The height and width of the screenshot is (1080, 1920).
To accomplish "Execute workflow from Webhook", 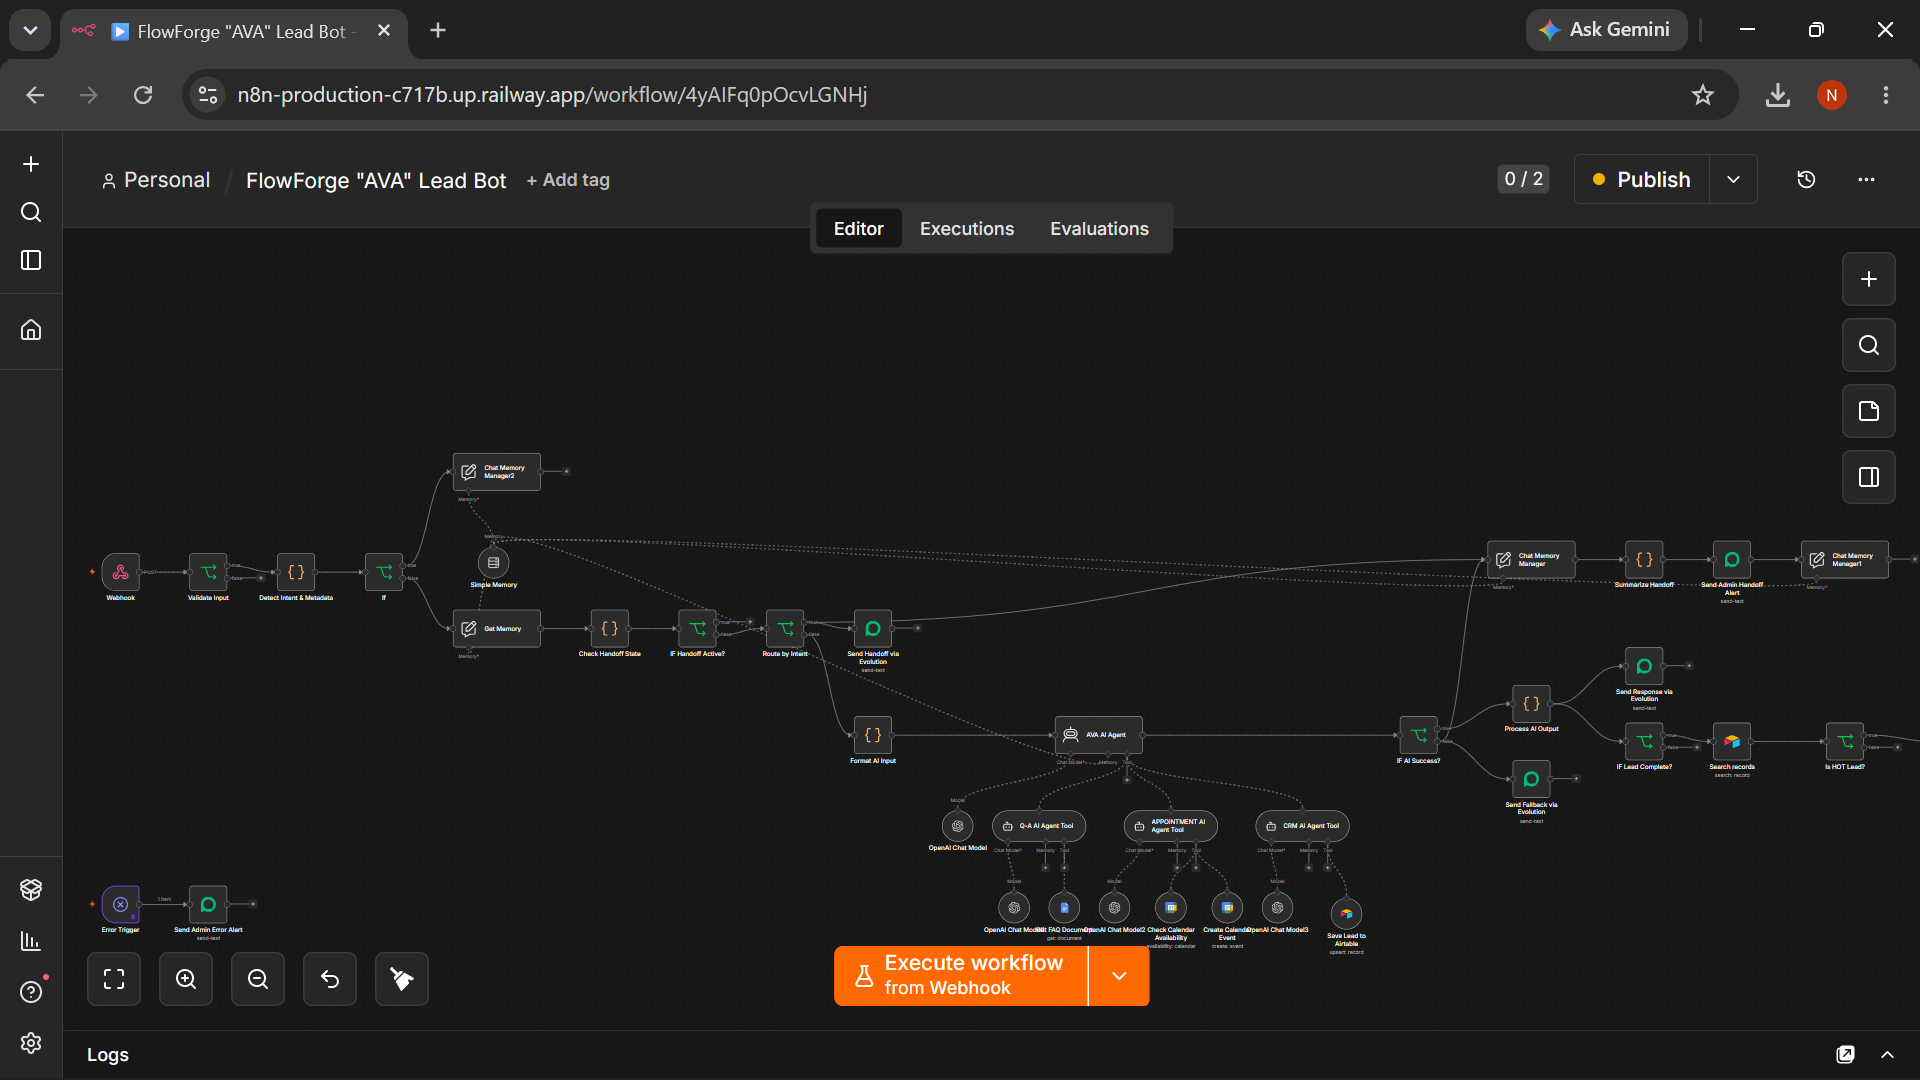I will [961, 976].
